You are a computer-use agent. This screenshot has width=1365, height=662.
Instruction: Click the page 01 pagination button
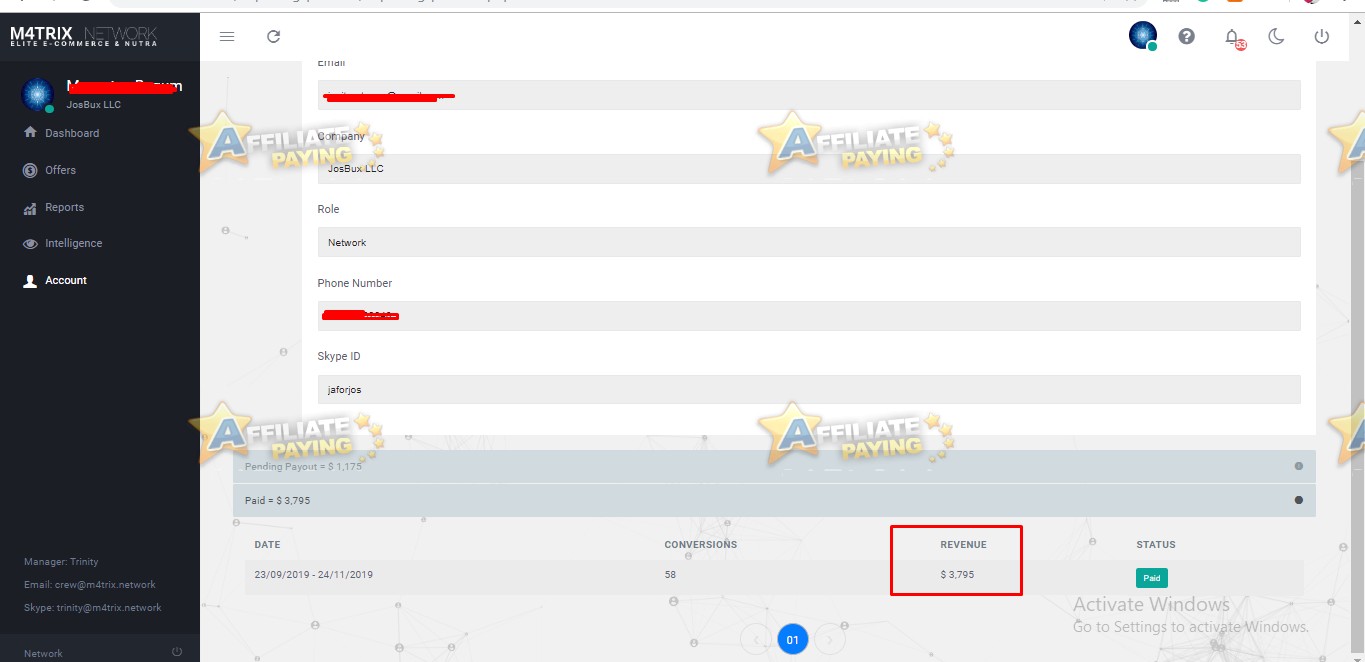click(x=792, y=638)
